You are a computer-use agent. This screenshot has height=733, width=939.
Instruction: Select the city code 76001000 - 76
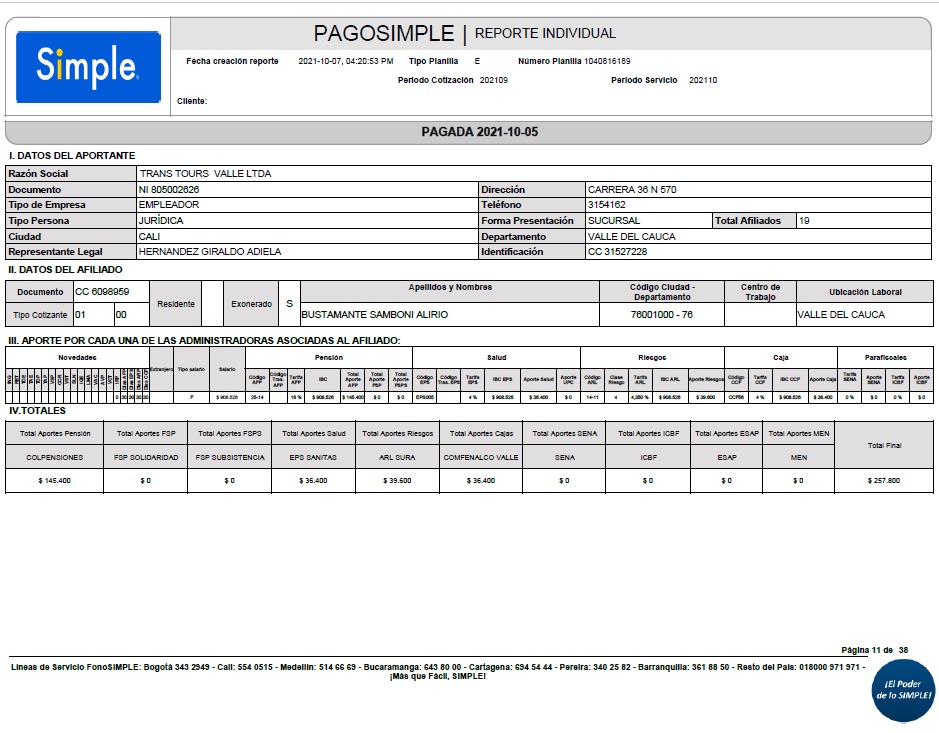(x=661, y=315)
